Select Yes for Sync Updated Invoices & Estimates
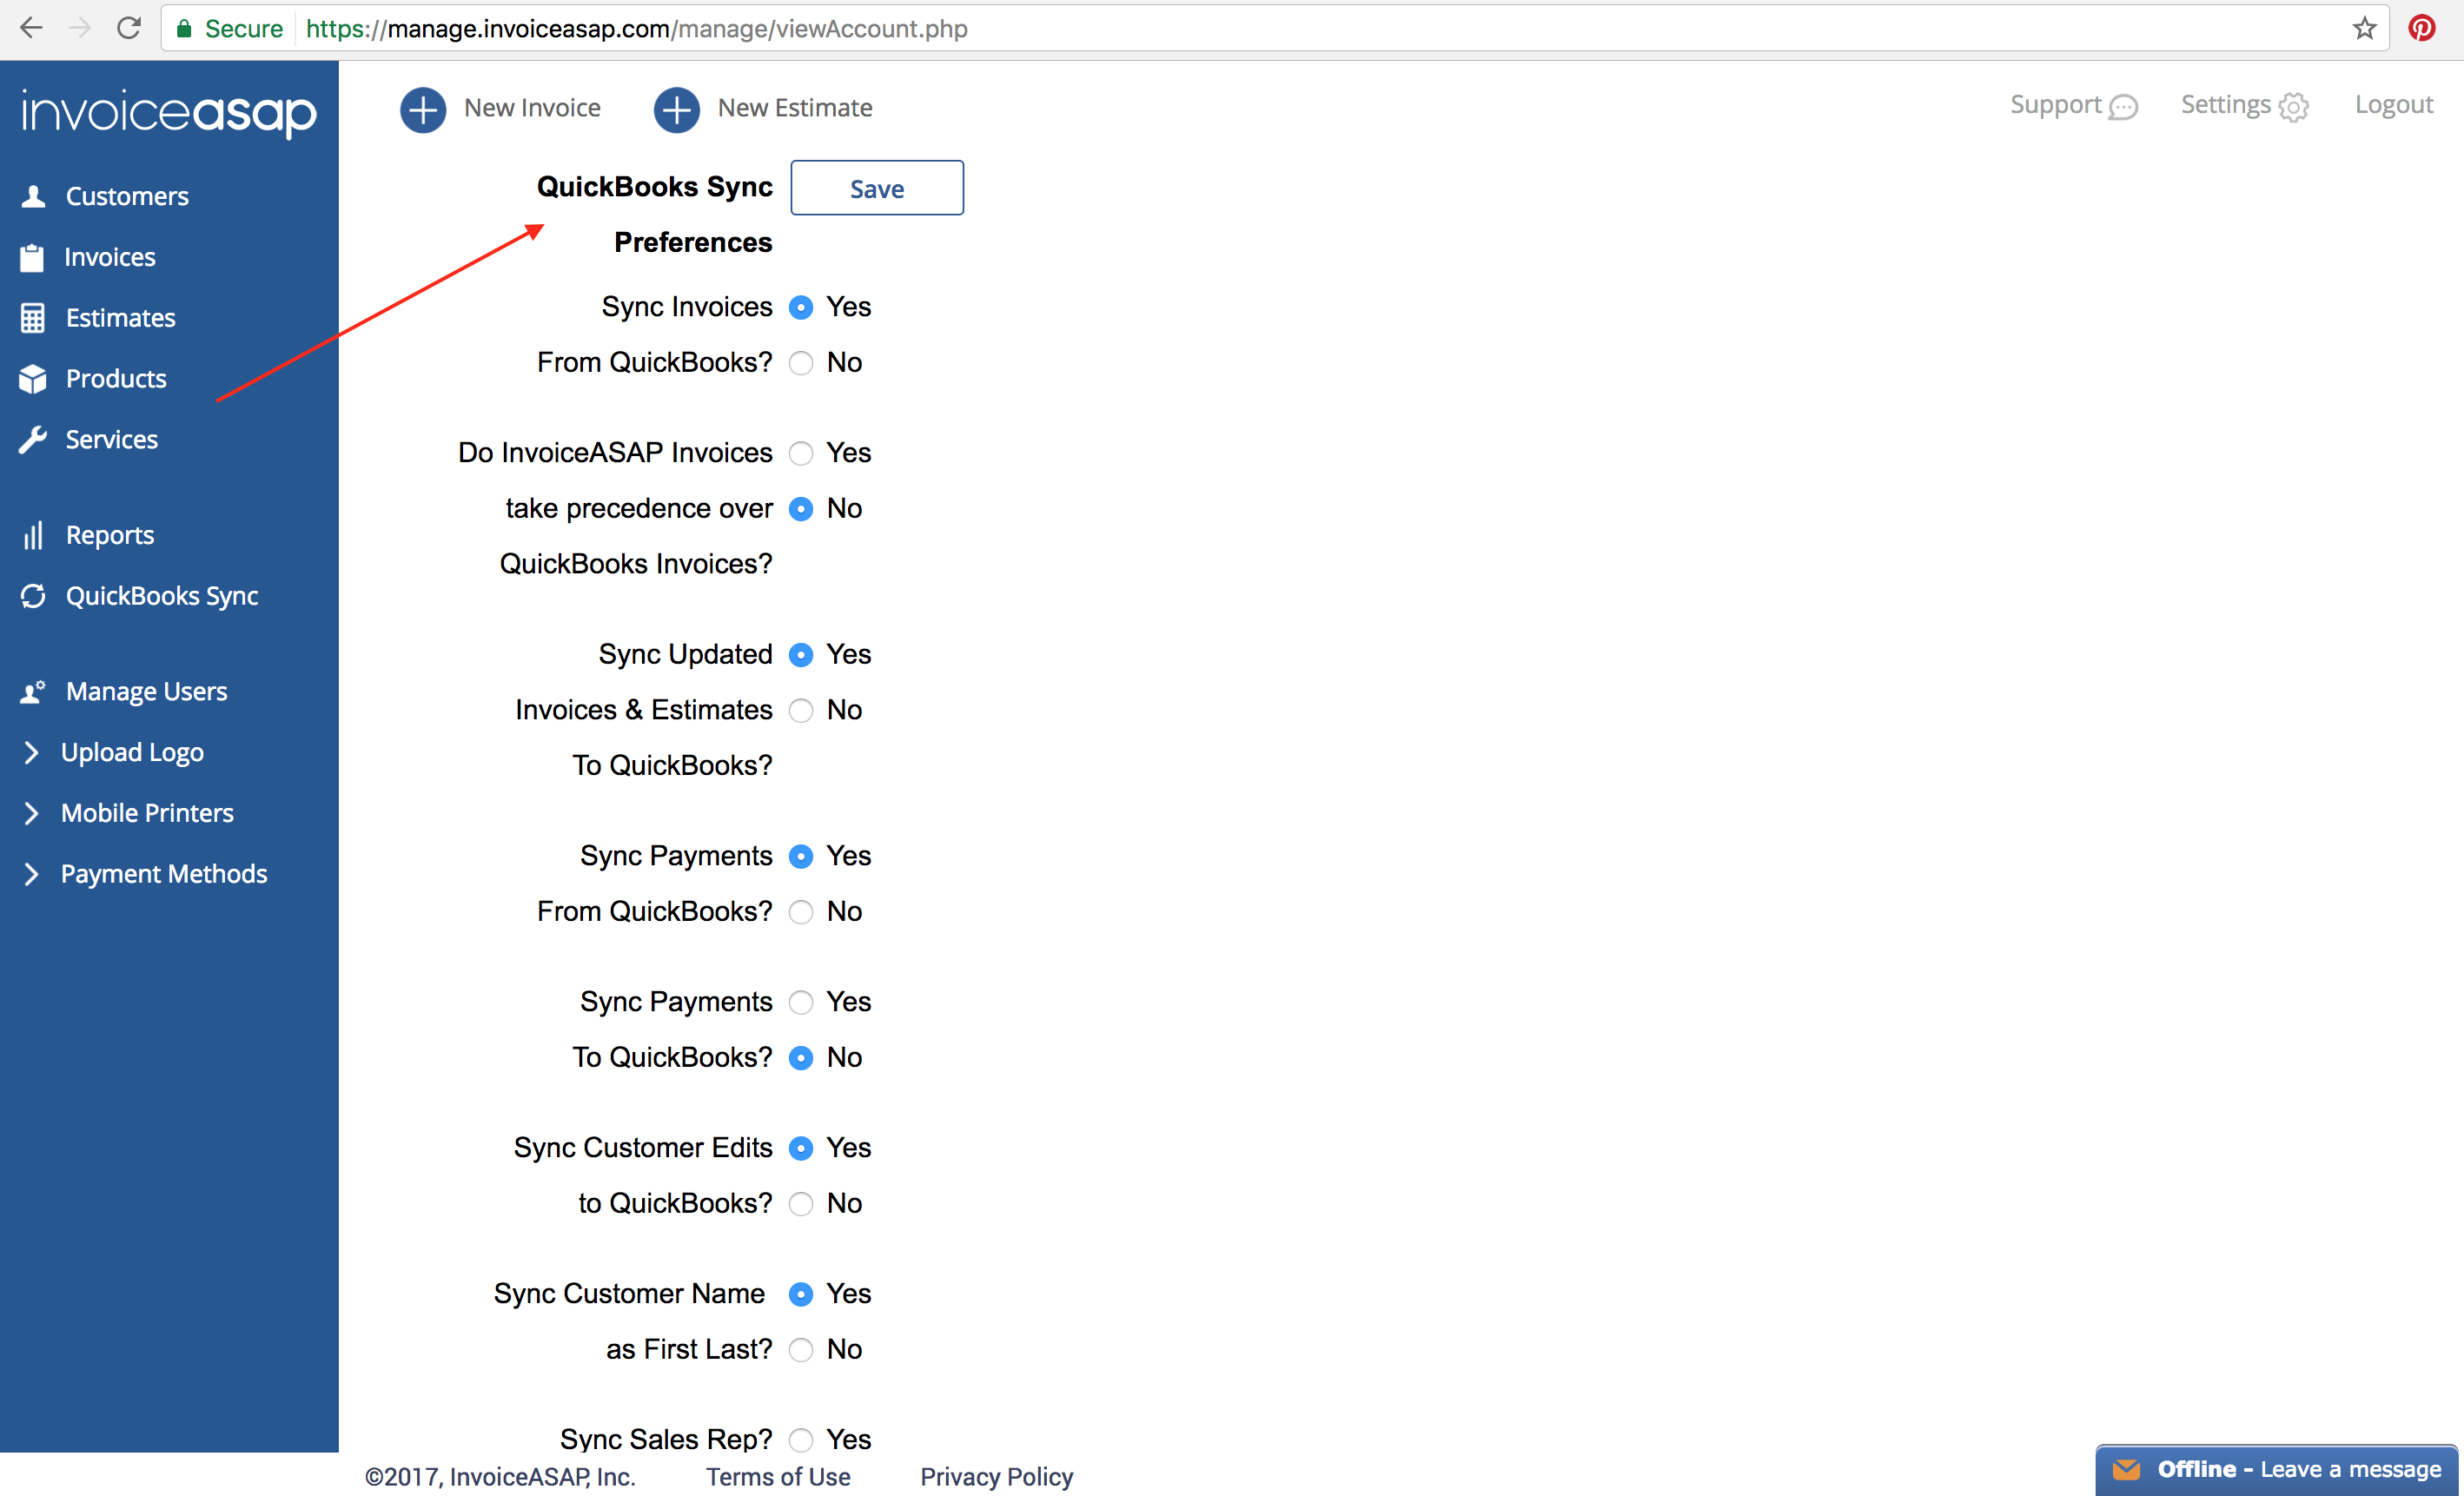 point(801,655)
